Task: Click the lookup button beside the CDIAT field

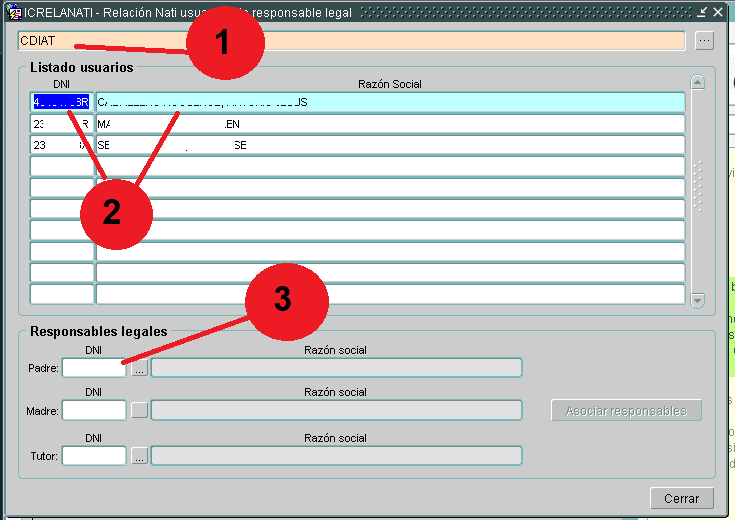Action: [705, 41]
